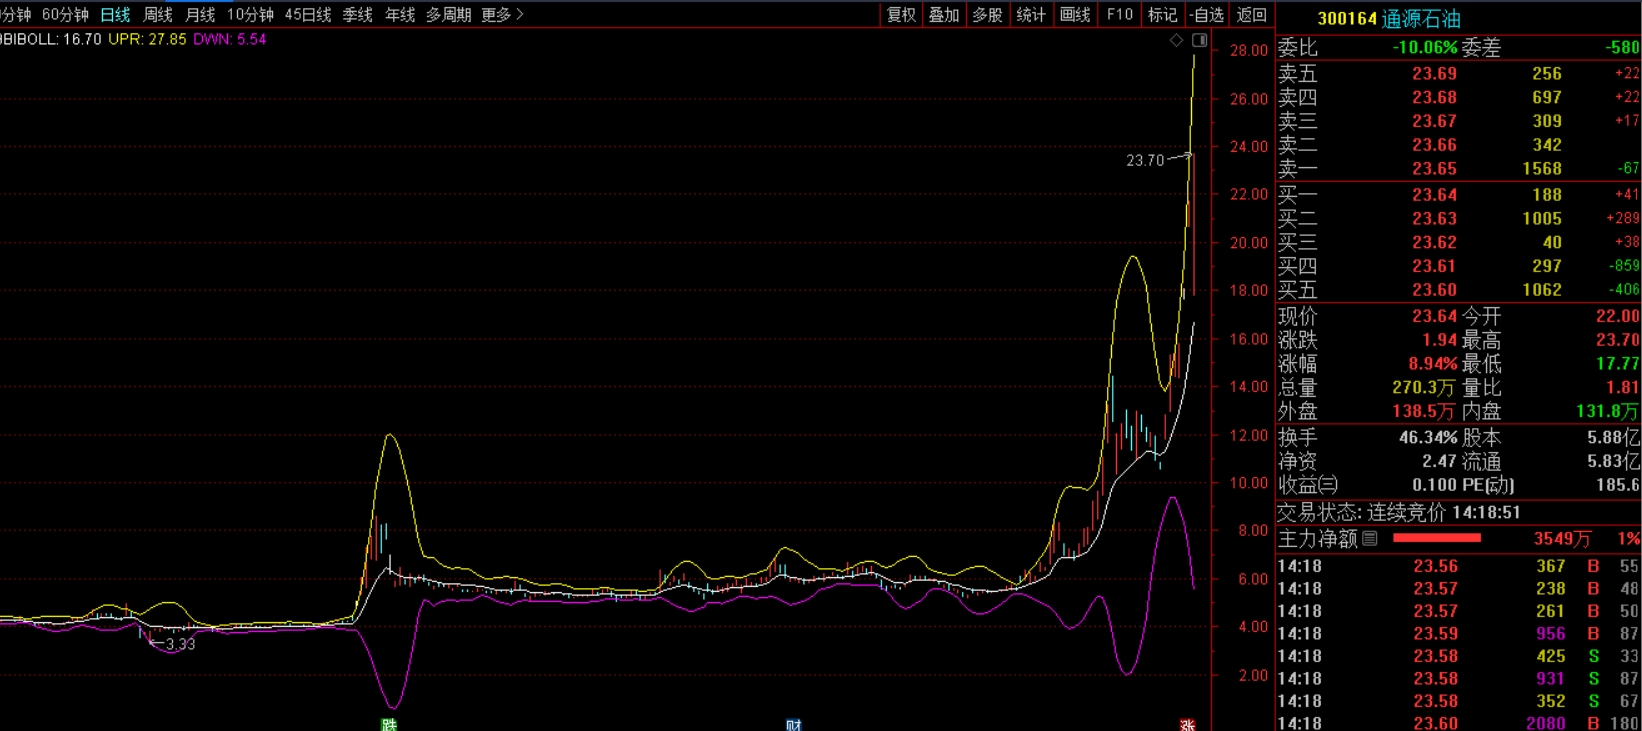Click 换手 turnover 46.34%
The image size is (1642, 731).
click(x=1428, y=438)
